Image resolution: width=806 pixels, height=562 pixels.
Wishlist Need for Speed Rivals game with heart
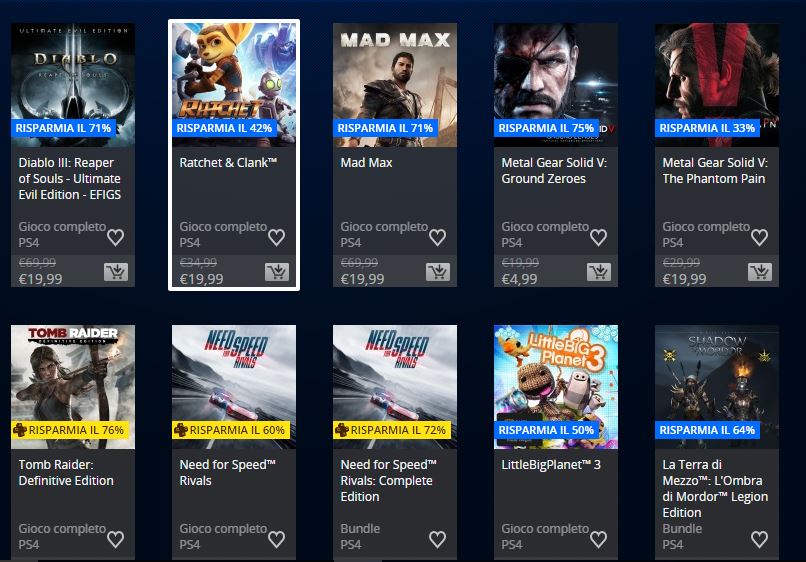click(x=277, y=539)
